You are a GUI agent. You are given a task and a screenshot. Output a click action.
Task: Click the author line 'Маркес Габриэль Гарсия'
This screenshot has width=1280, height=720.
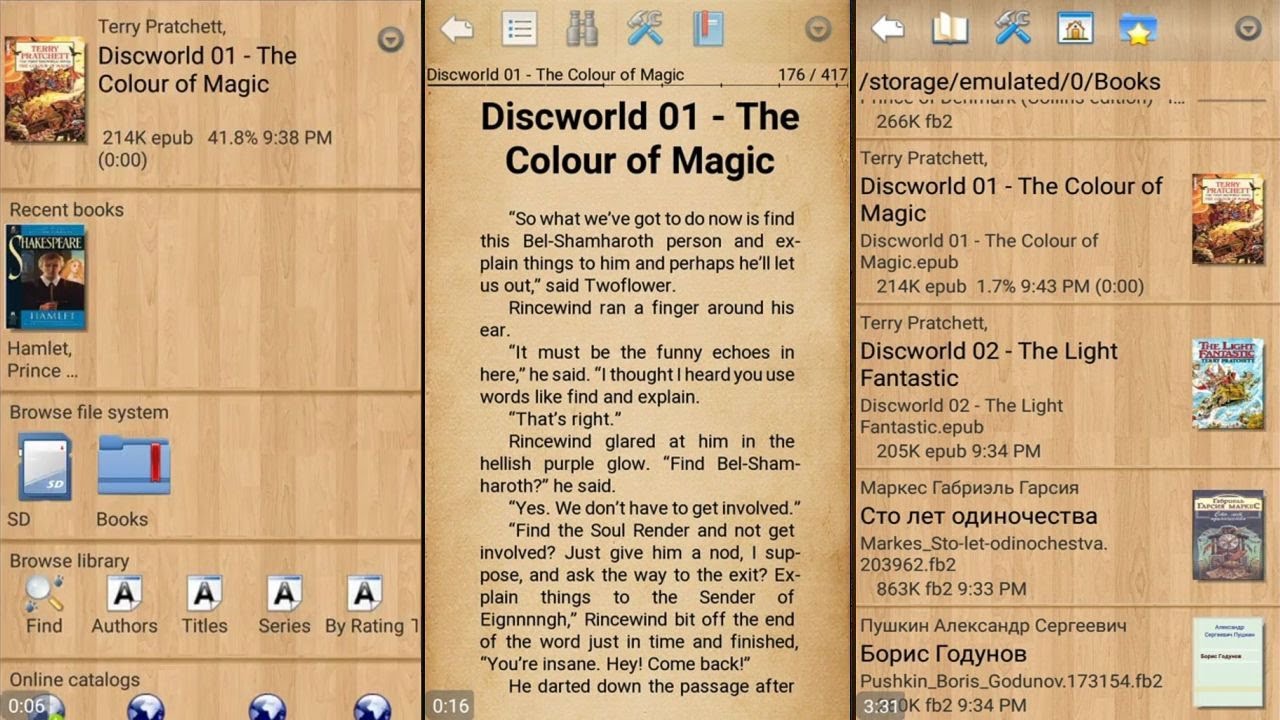click(969, 488)
